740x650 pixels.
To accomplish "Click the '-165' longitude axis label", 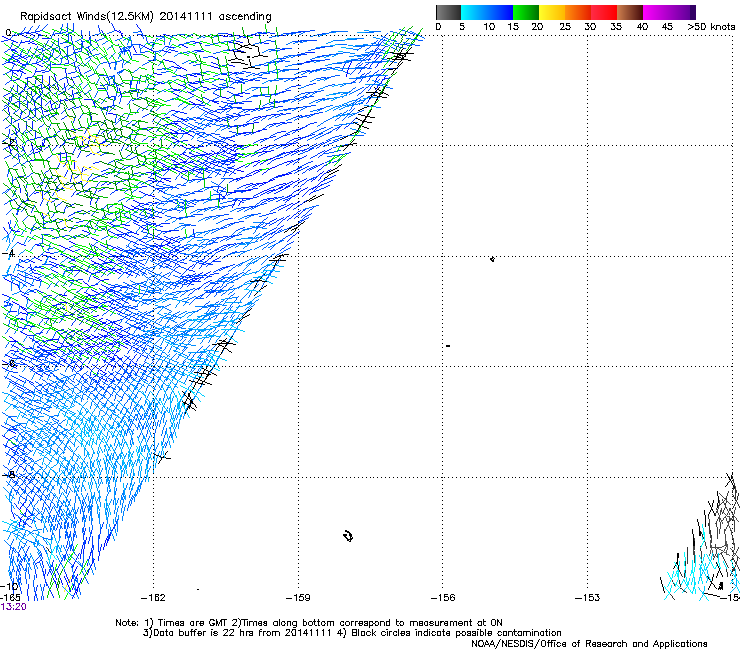I will click(x=10, y=598).
